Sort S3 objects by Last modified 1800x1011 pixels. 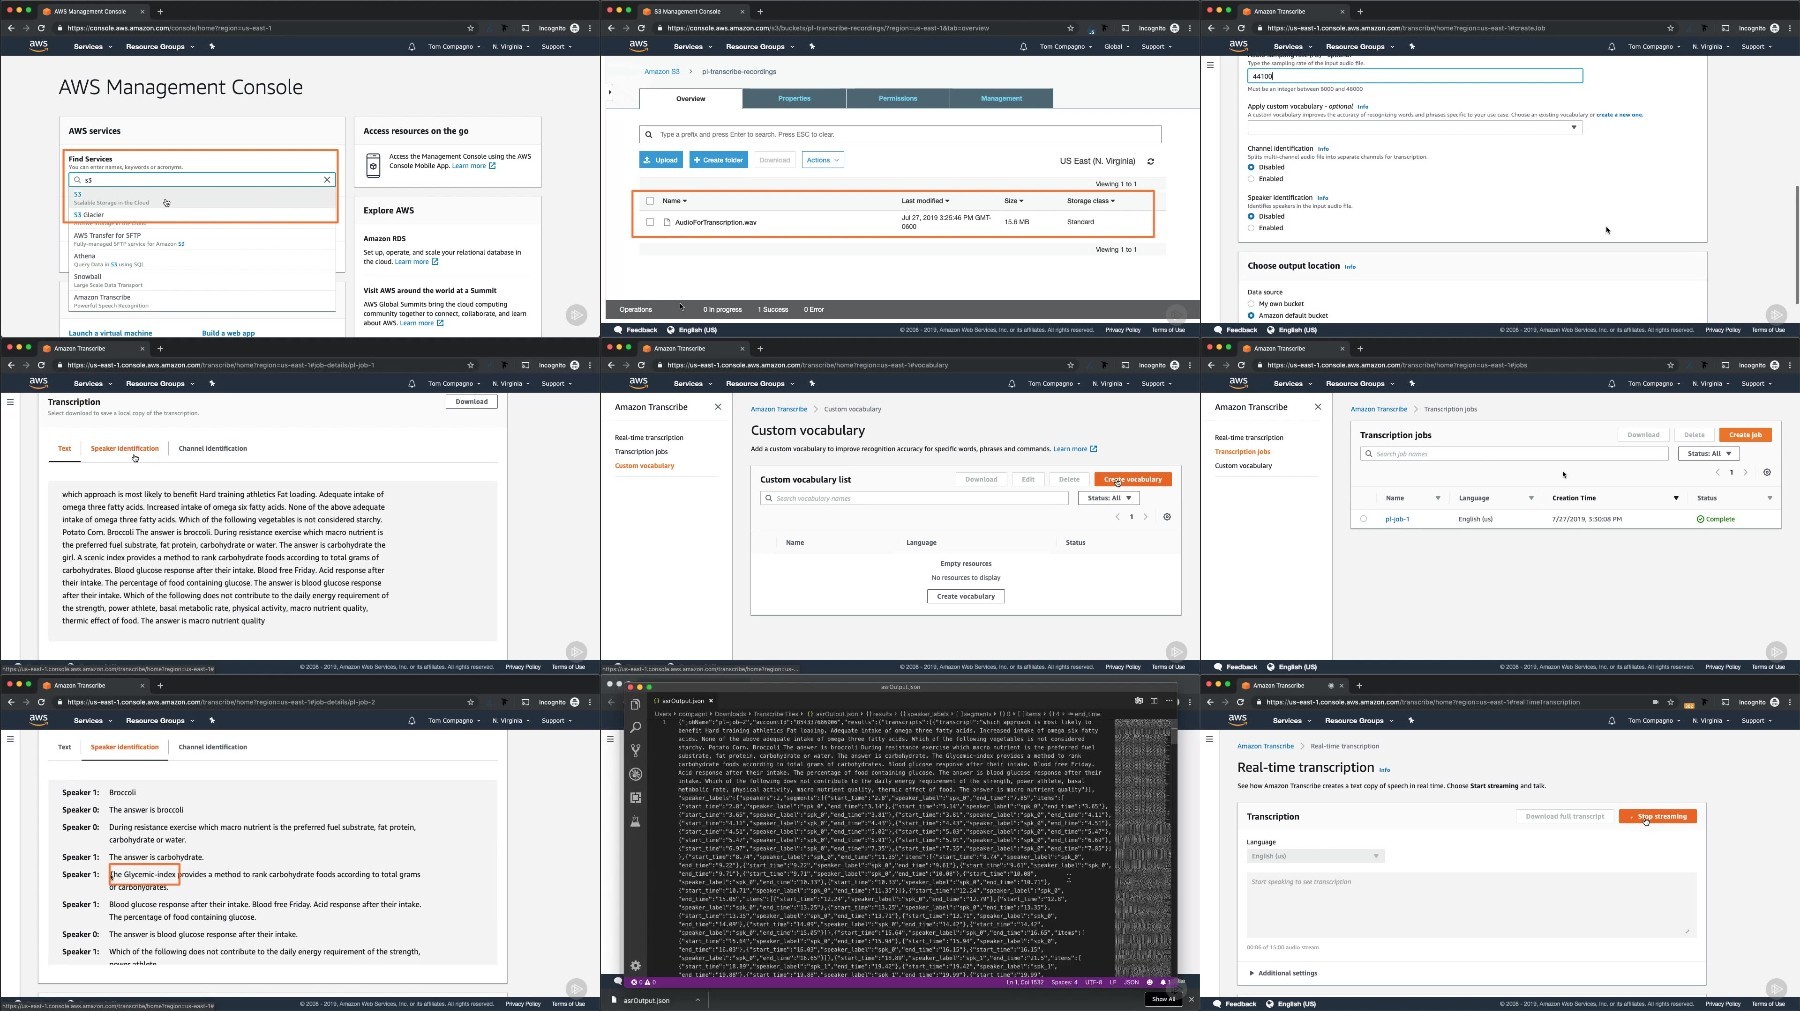(925, 201)
